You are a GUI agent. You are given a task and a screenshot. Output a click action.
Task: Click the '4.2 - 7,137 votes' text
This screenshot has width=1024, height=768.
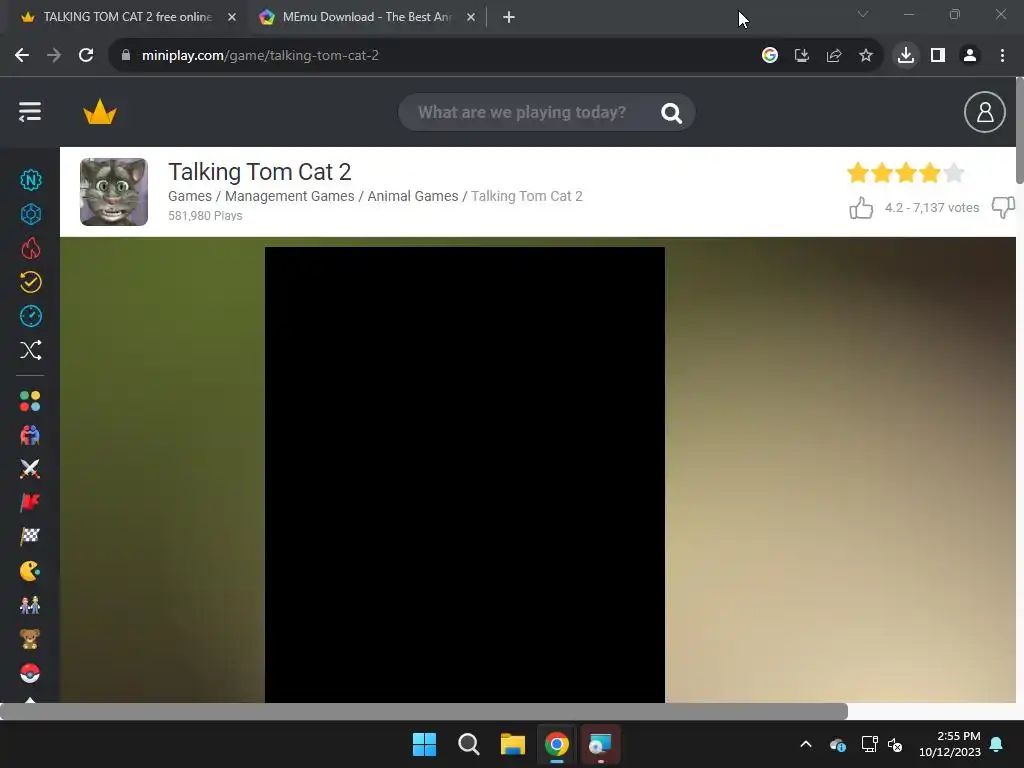pos(932,208)
